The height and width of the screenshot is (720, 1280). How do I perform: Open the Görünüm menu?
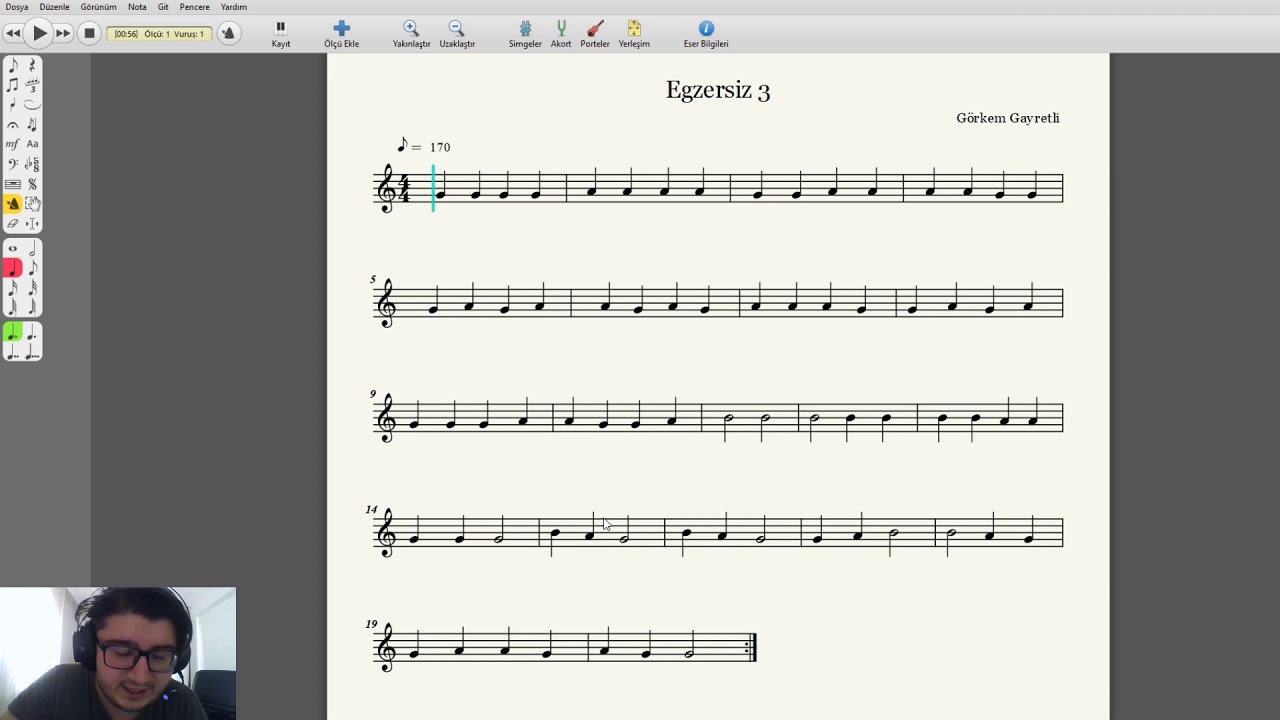99,7
